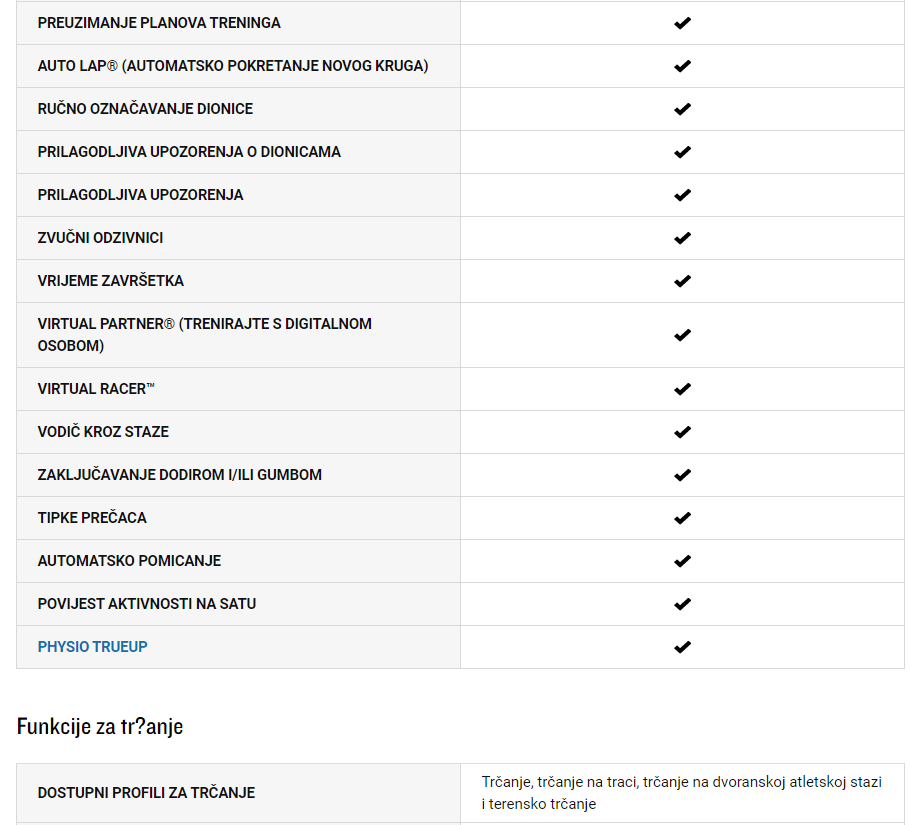The image size is (918, 825).
Task: Select the Vrijeme završetka row label
Action: (111, 281)
